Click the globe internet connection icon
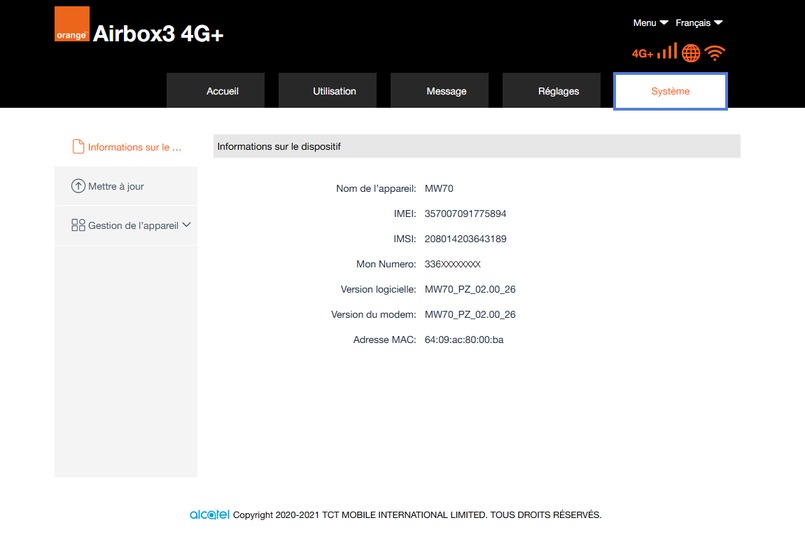805x546 pixels. pyautogui.click(x=691, y=53)
